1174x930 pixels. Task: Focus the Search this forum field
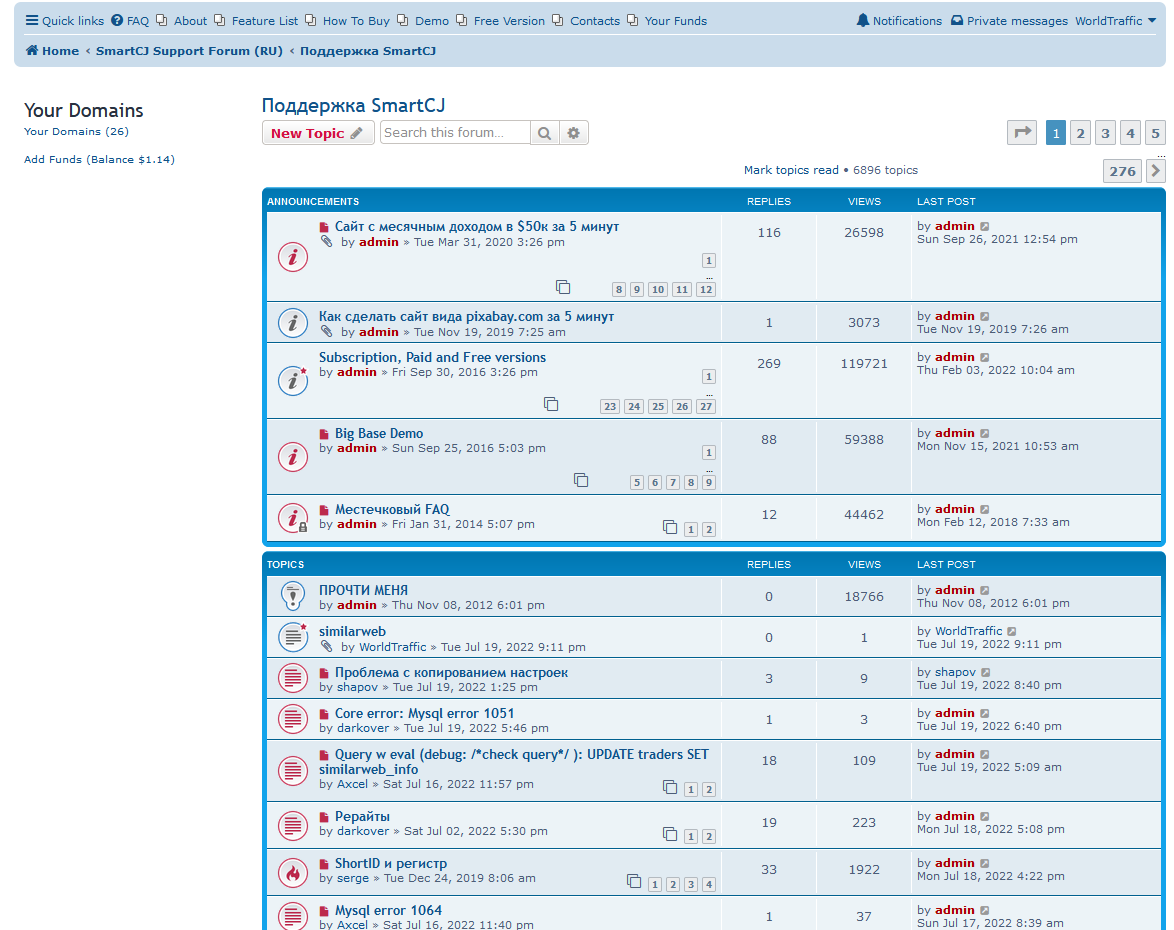454,133
